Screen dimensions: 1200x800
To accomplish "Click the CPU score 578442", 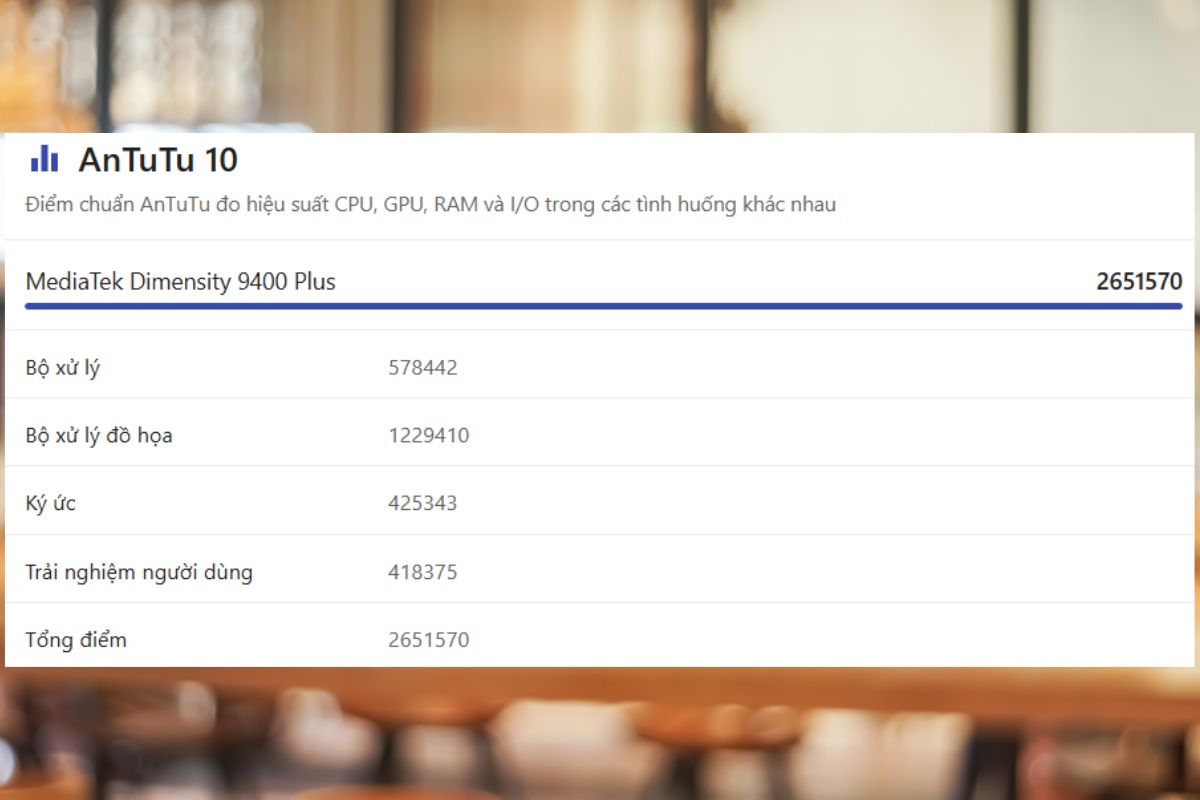I will [423, 368].
